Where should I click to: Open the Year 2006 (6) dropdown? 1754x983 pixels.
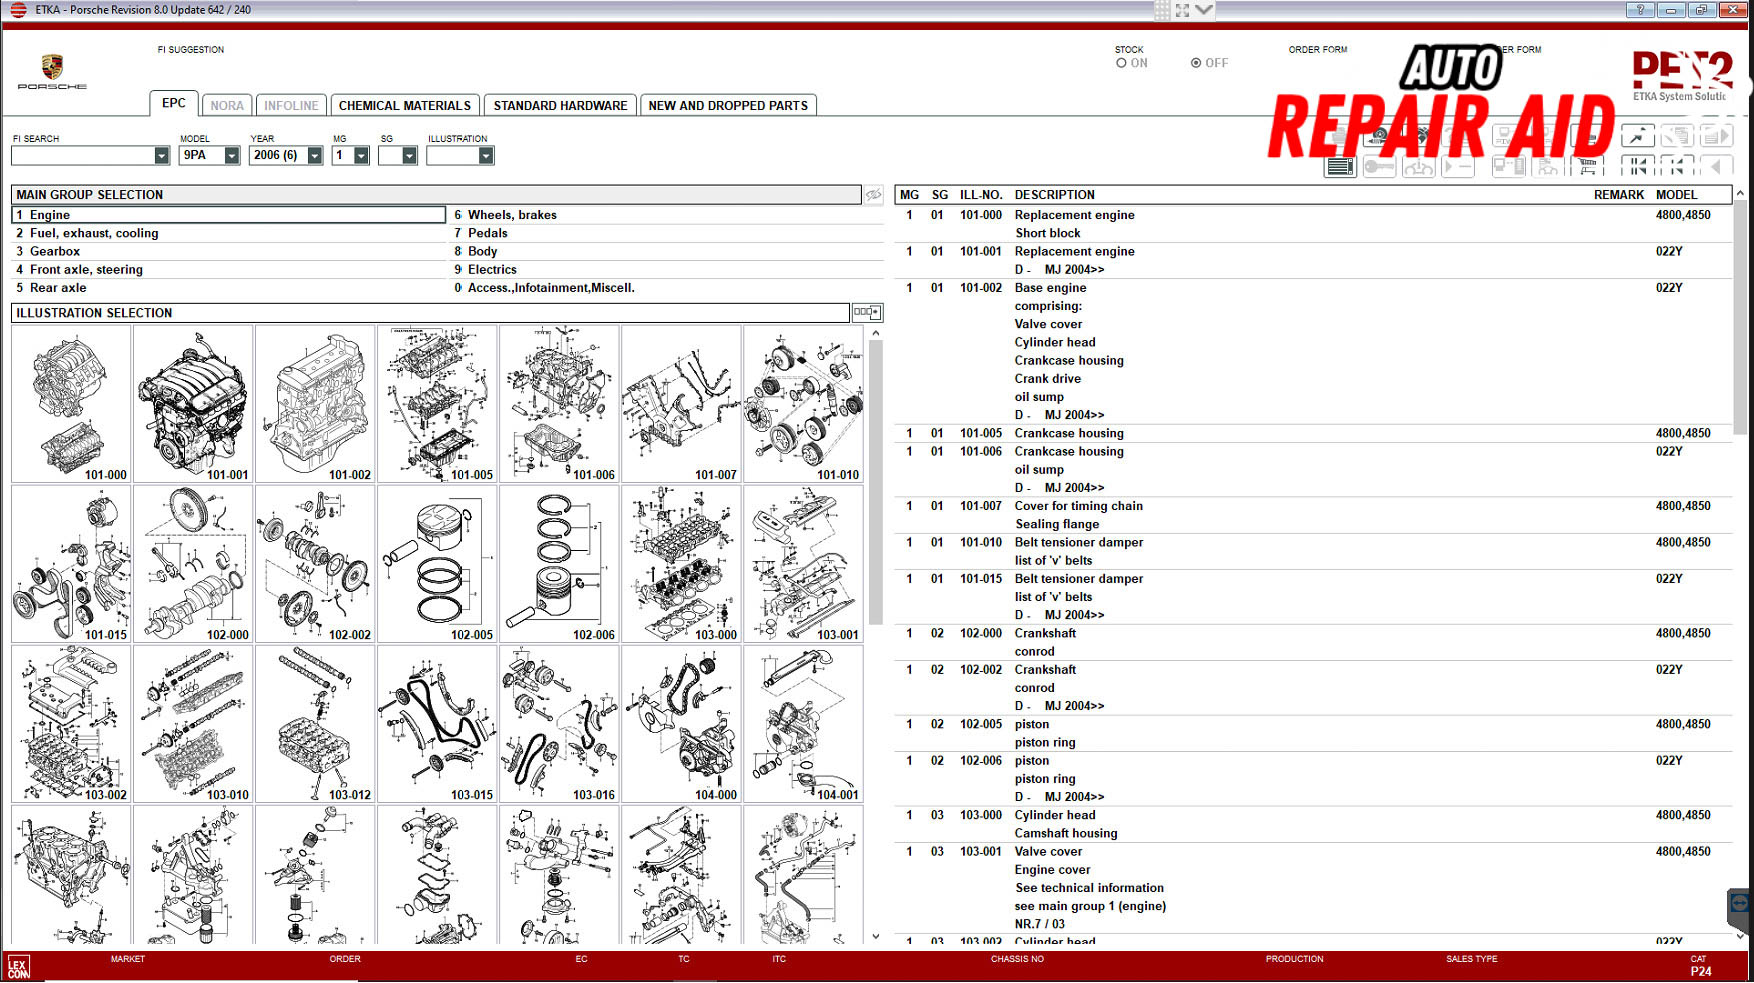coord(315,156)
